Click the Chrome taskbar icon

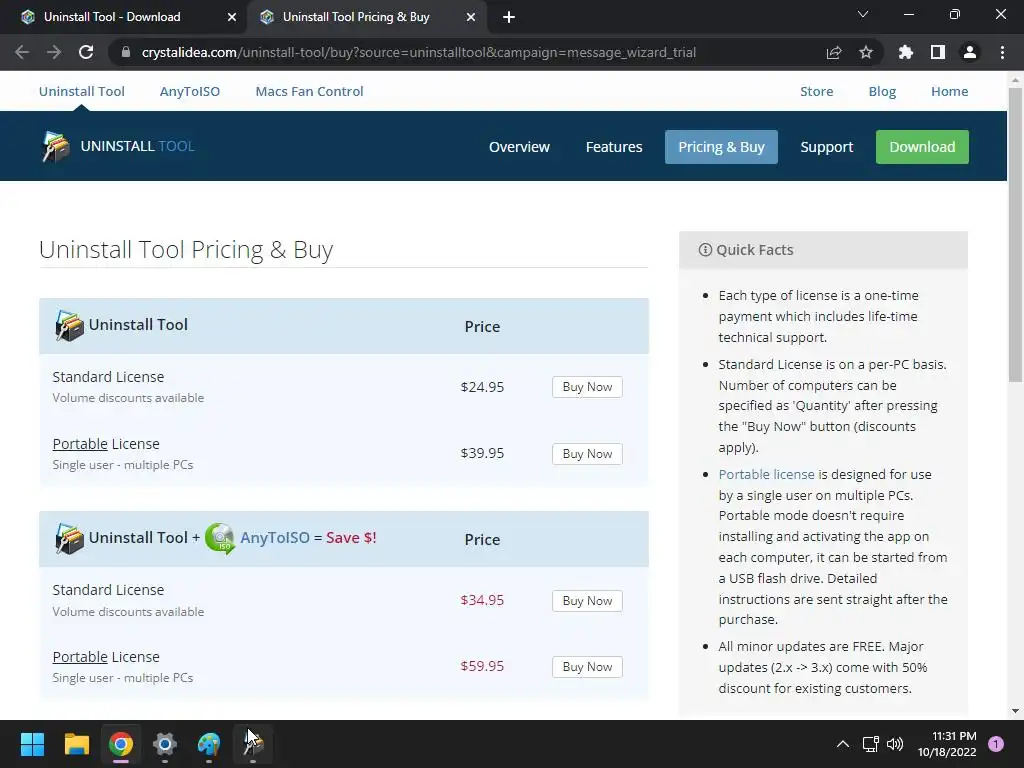(x=121, y=744)
